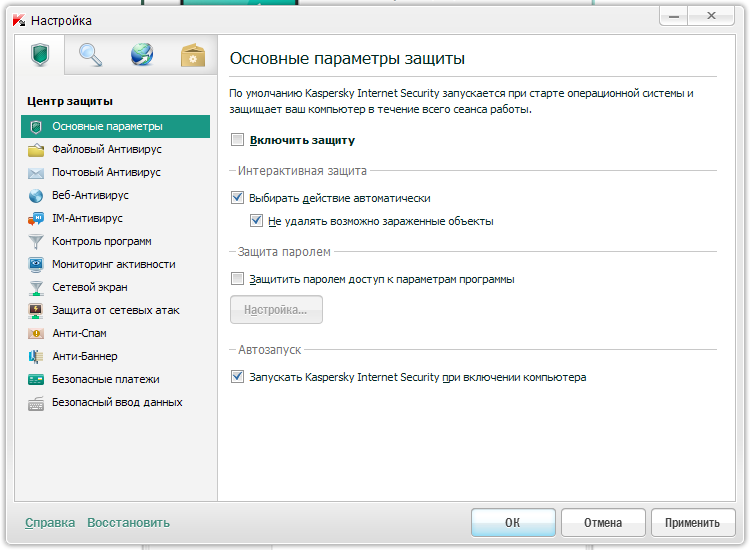The width and height of the screenshot is (750, 550).
Task: Close the Настройка window
Action: 711,16
